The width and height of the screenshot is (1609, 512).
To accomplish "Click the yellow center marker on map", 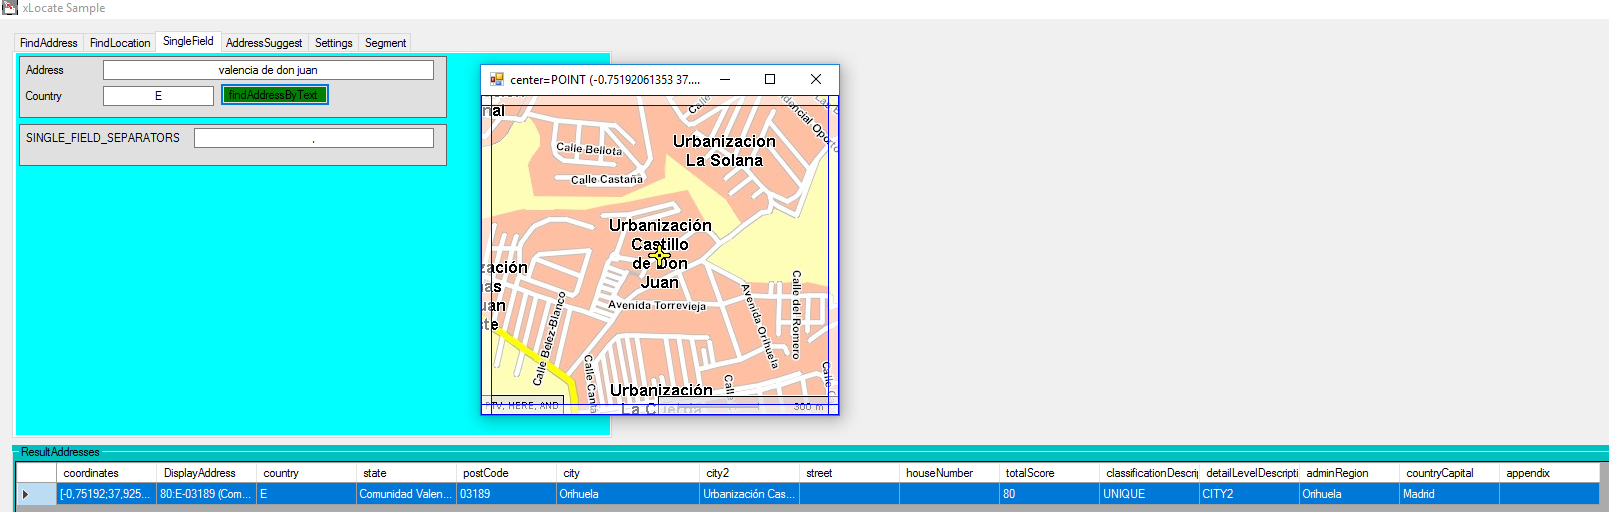I will pos(660,257).
